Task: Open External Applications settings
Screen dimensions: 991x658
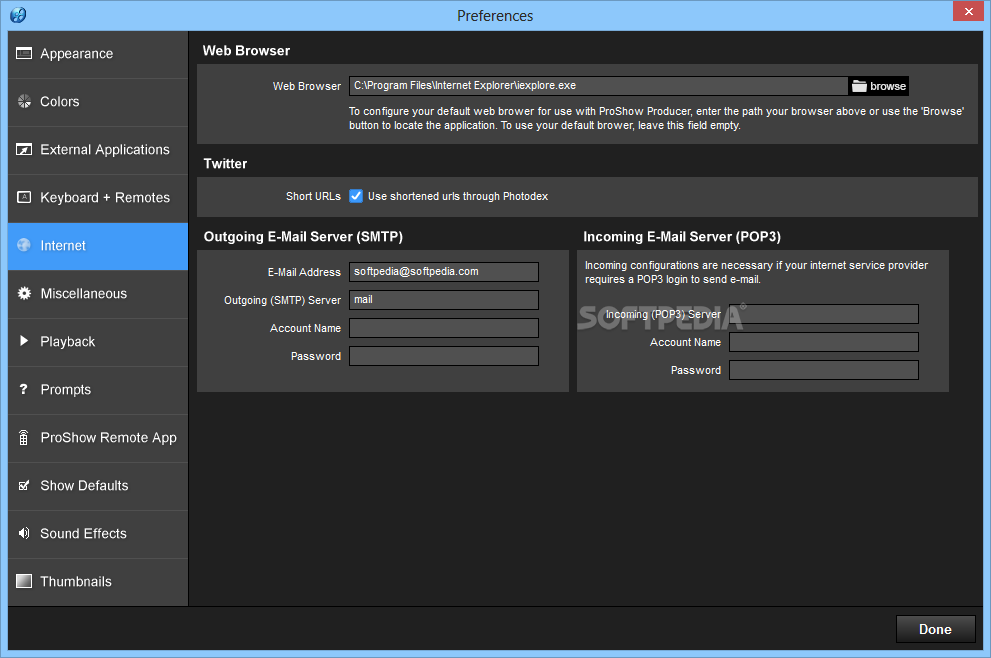Action: [98, 150]
